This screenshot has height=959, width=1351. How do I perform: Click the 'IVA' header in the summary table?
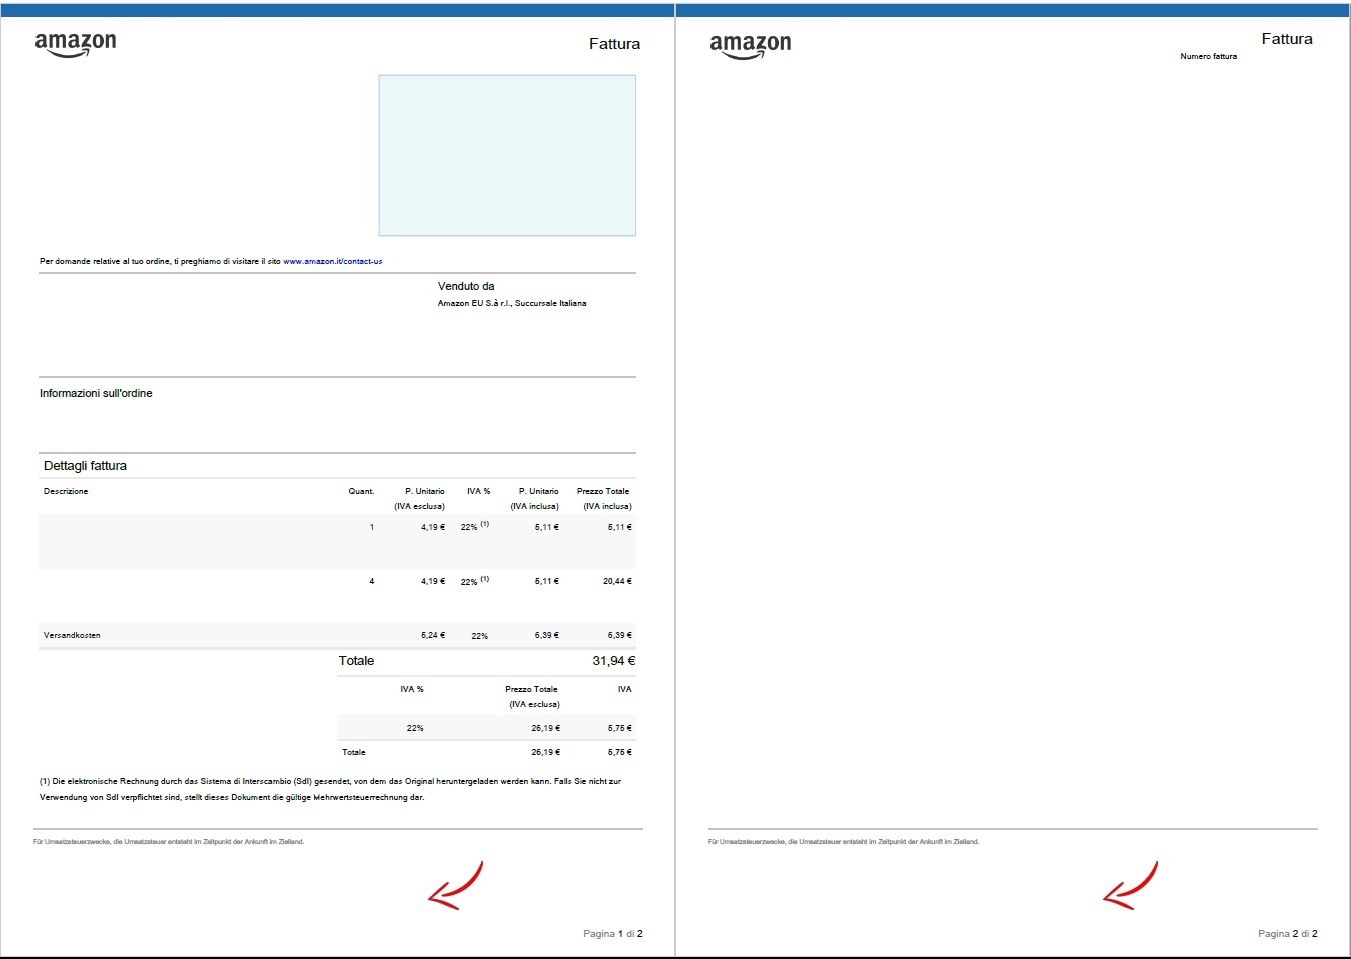pos(625,689)
